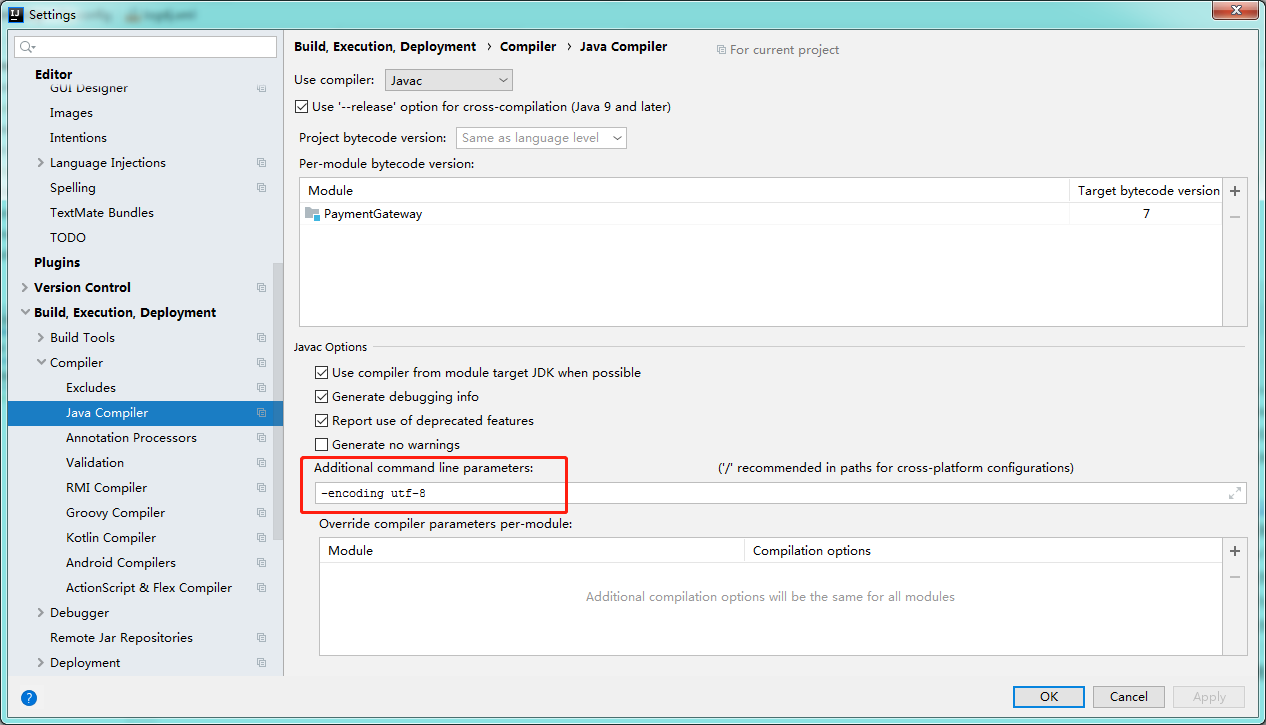
Task: Click the Cancel button
Action: click(1128, 697)
